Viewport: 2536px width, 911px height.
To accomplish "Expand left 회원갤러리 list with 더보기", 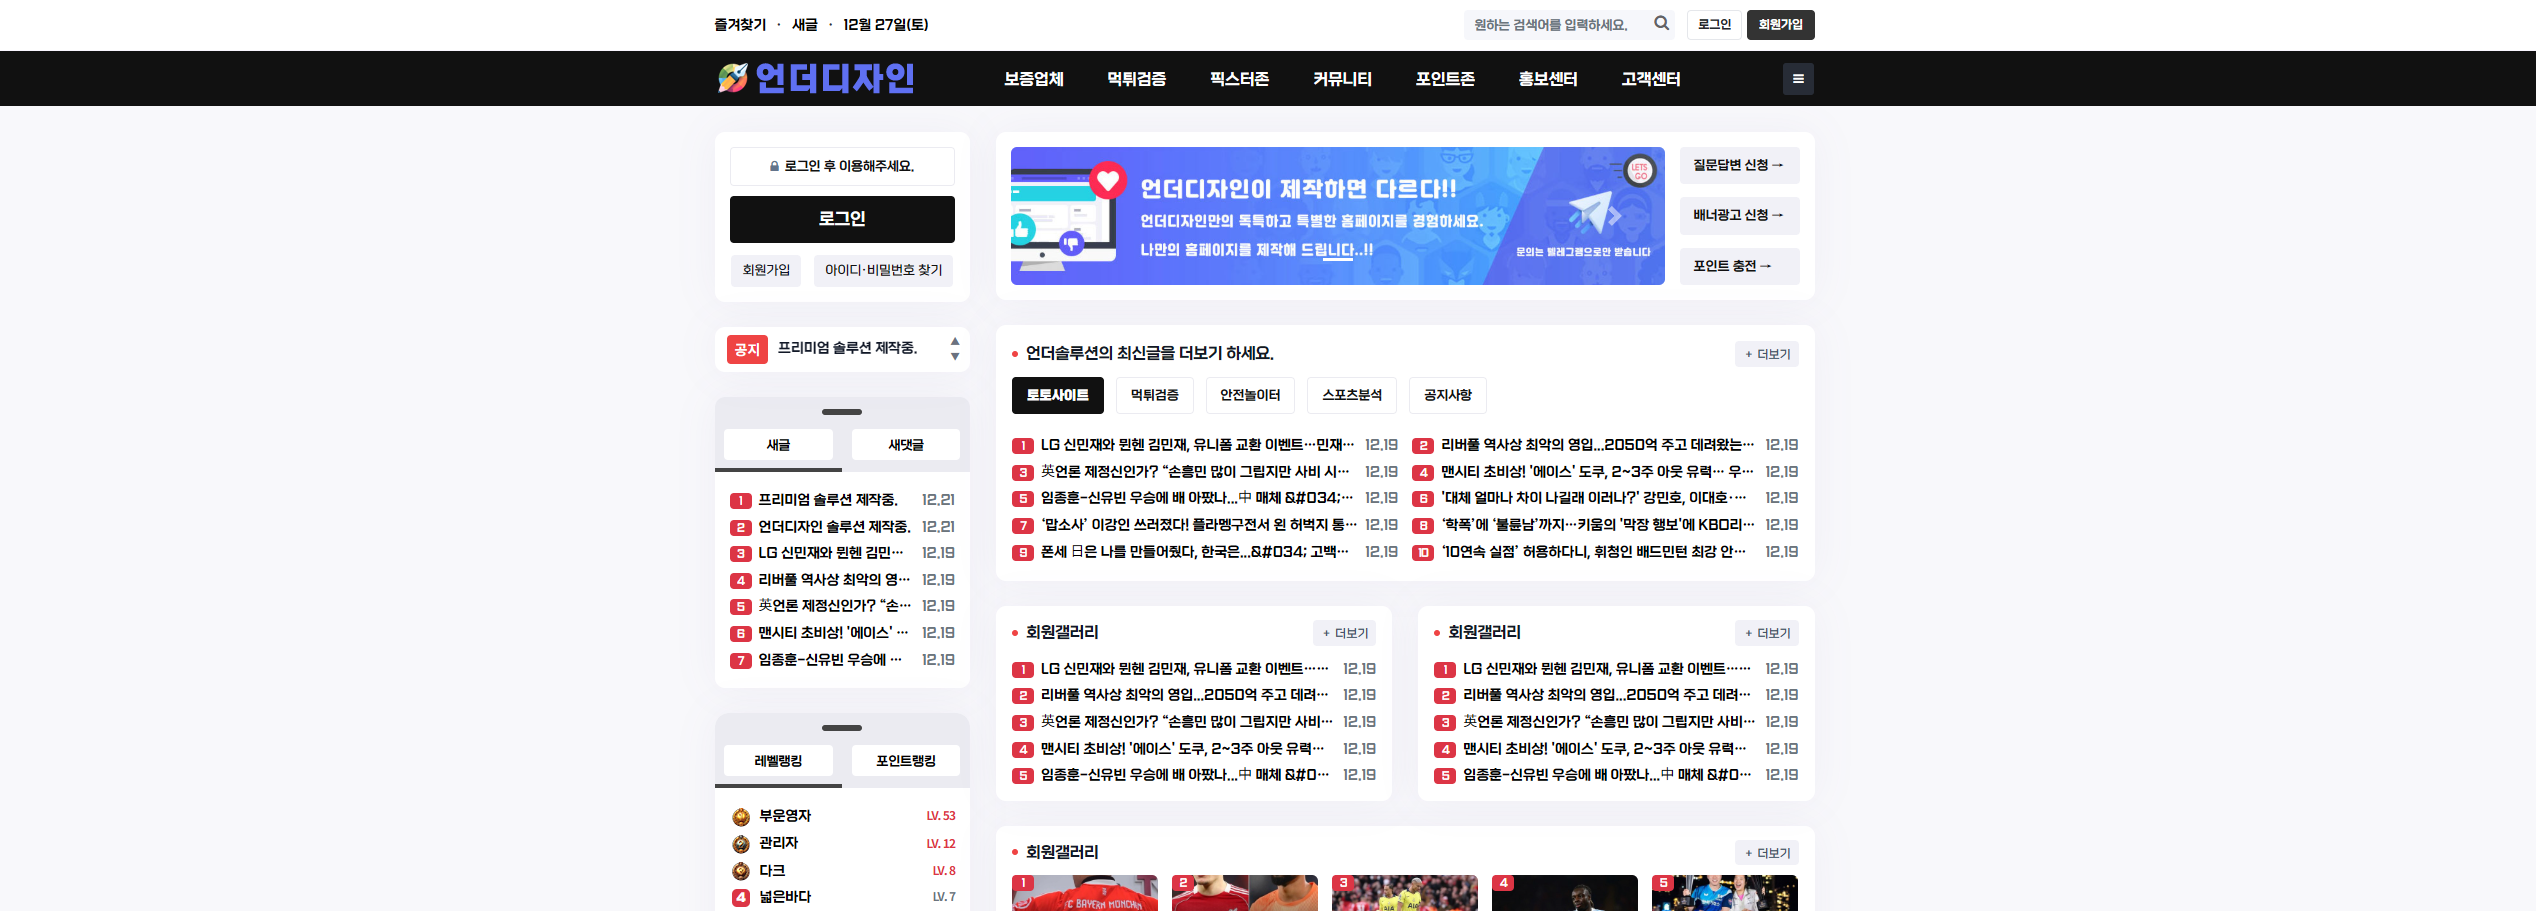I will (x=1345, y=633).
